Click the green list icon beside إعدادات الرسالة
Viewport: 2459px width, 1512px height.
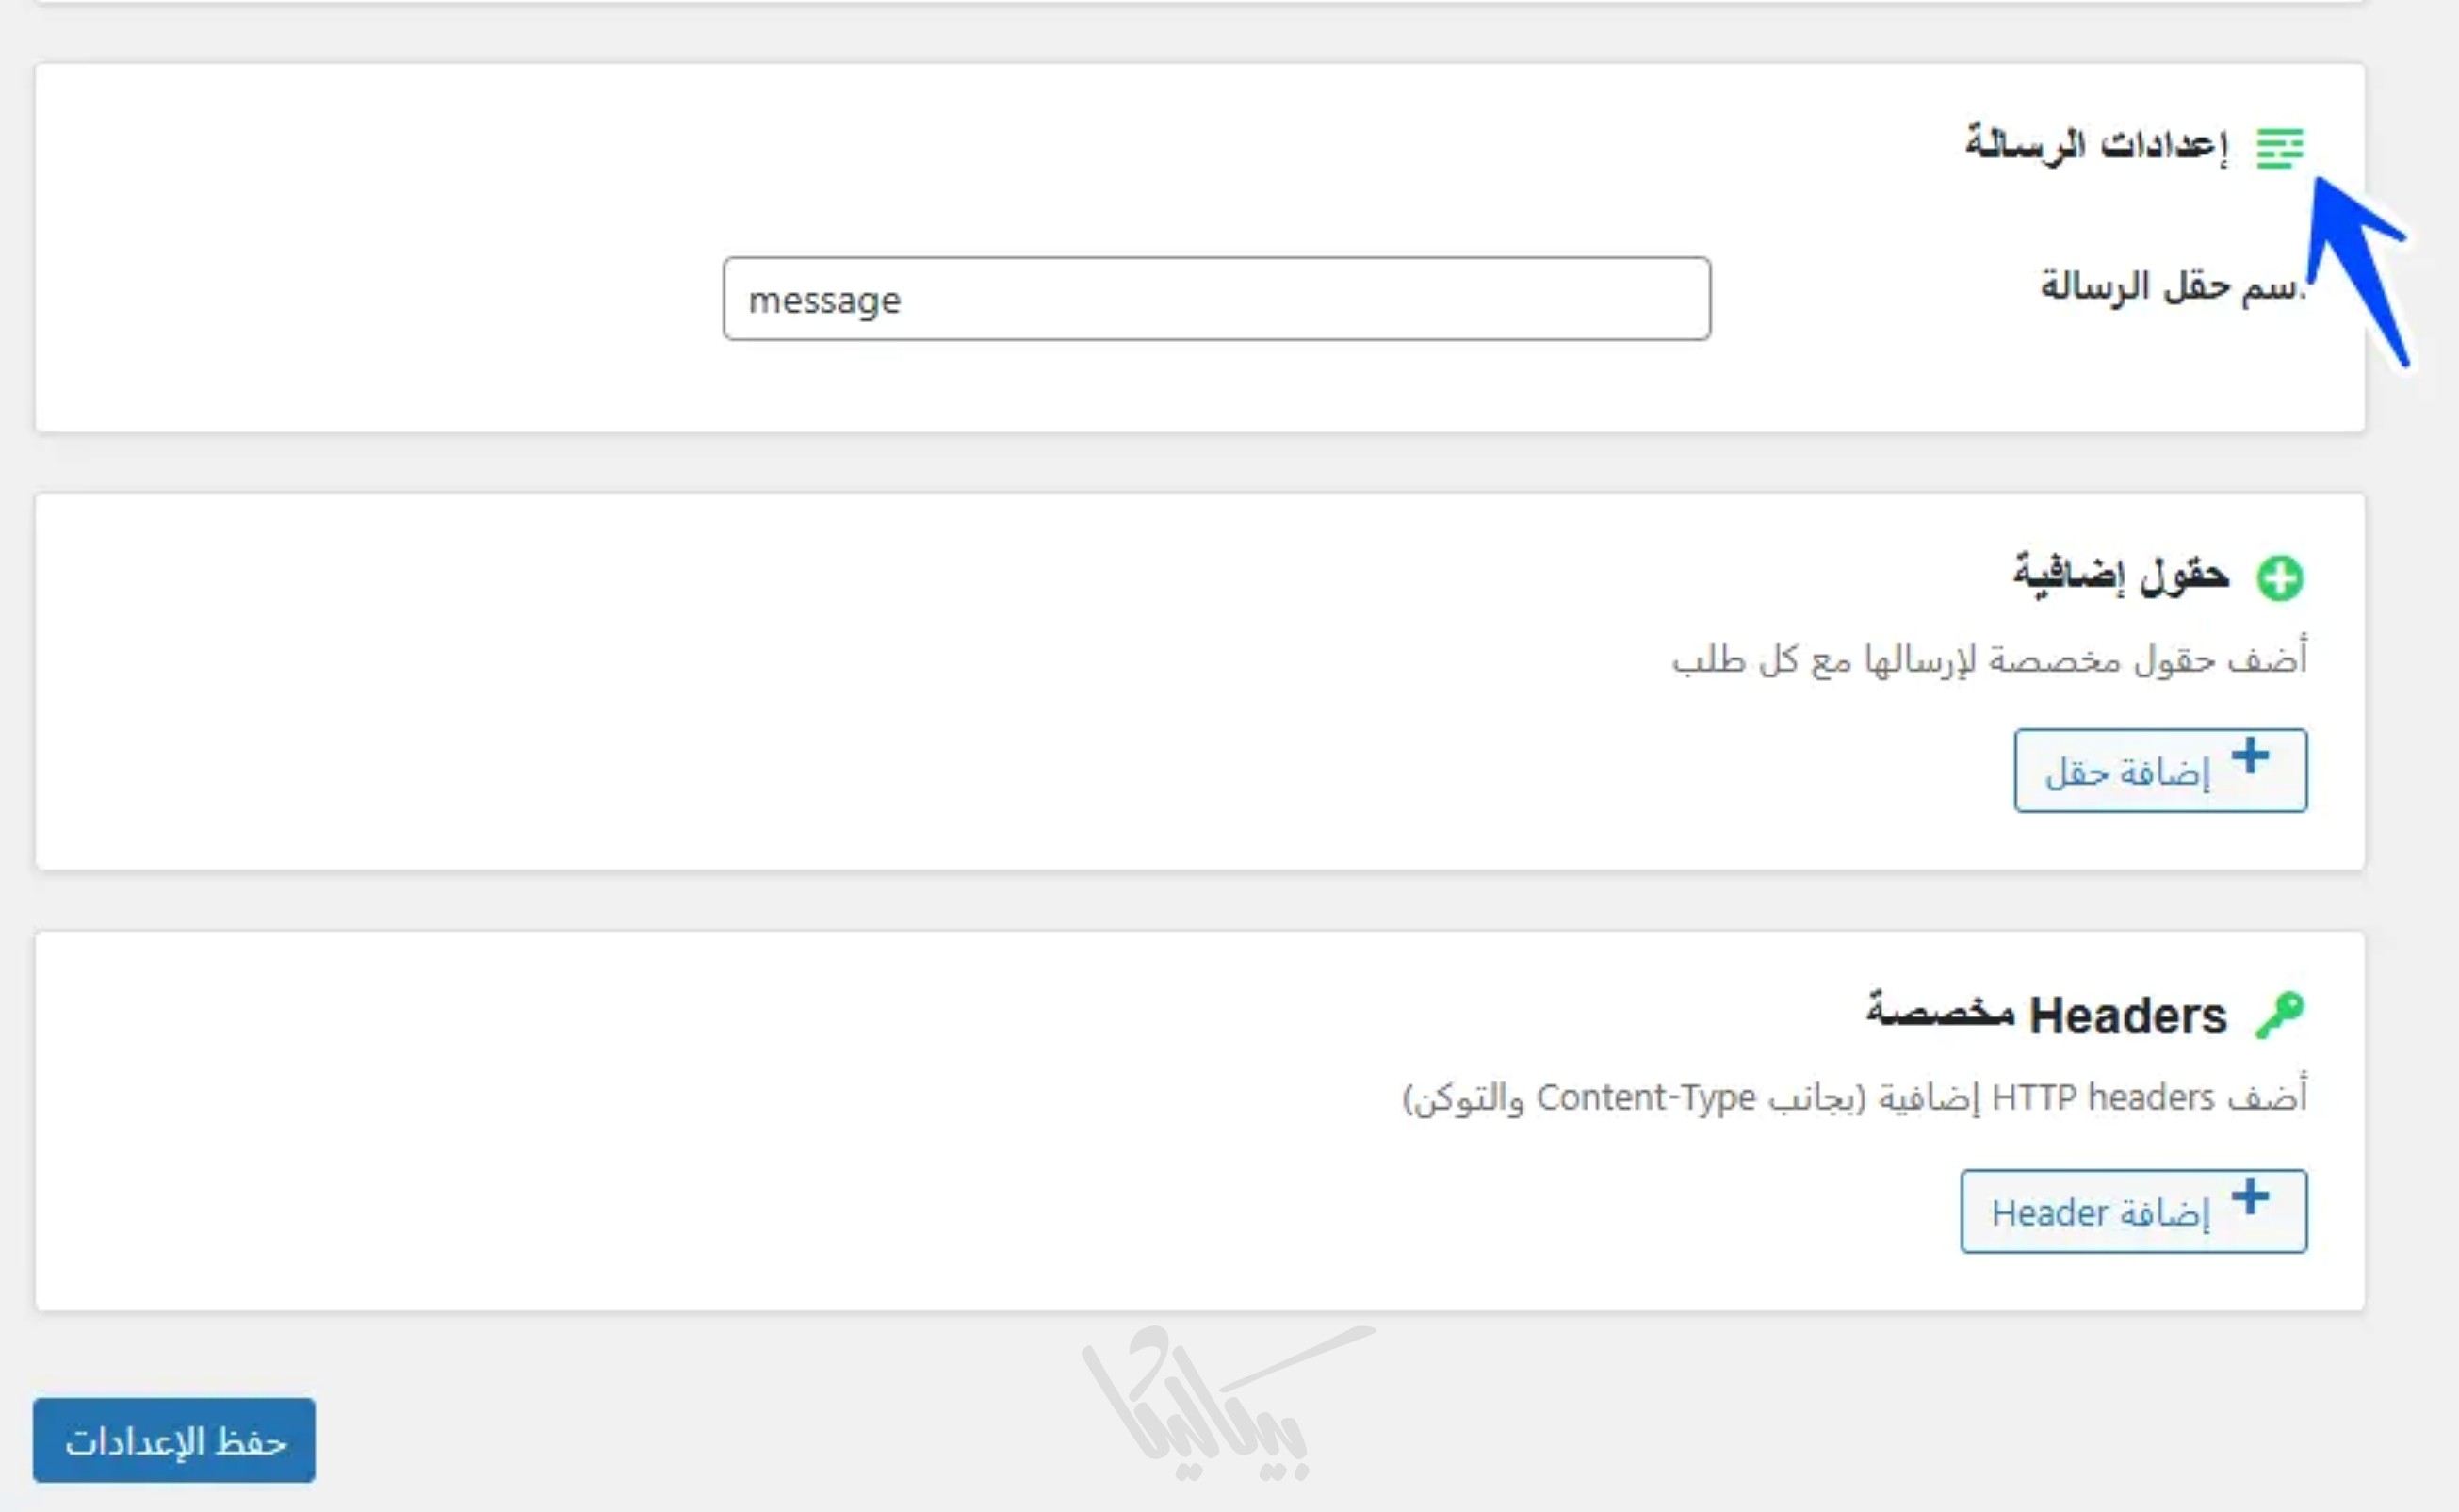point(2280,149)
